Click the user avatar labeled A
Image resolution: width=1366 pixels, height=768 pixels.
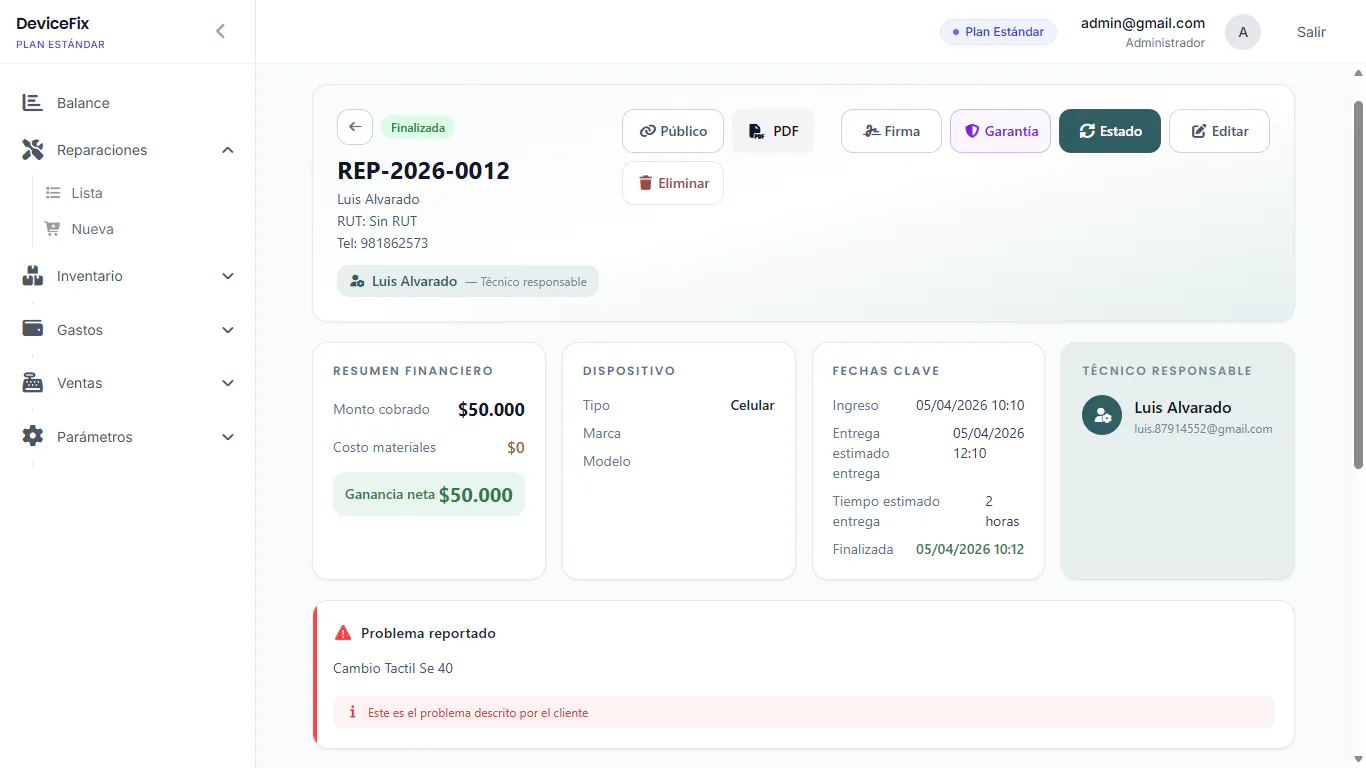pos(1243,32)
